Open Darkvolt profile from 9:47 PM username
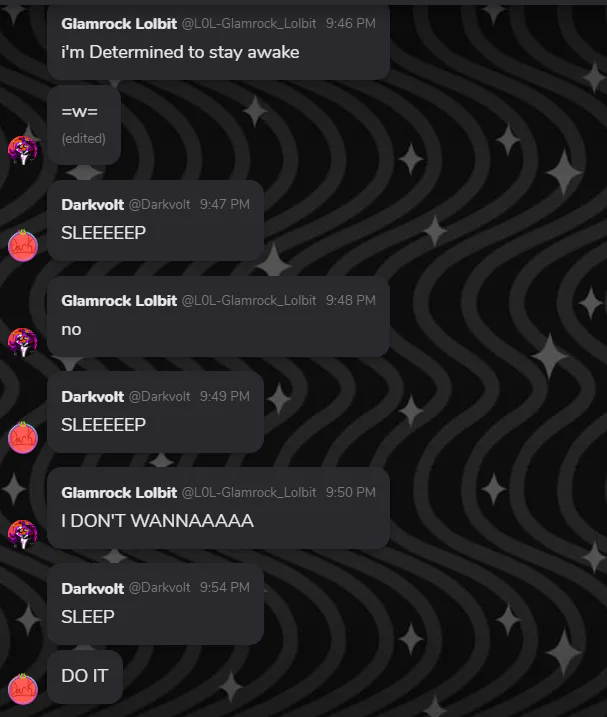The width and height of the screenshot is (607, 717). coord(92,204)
